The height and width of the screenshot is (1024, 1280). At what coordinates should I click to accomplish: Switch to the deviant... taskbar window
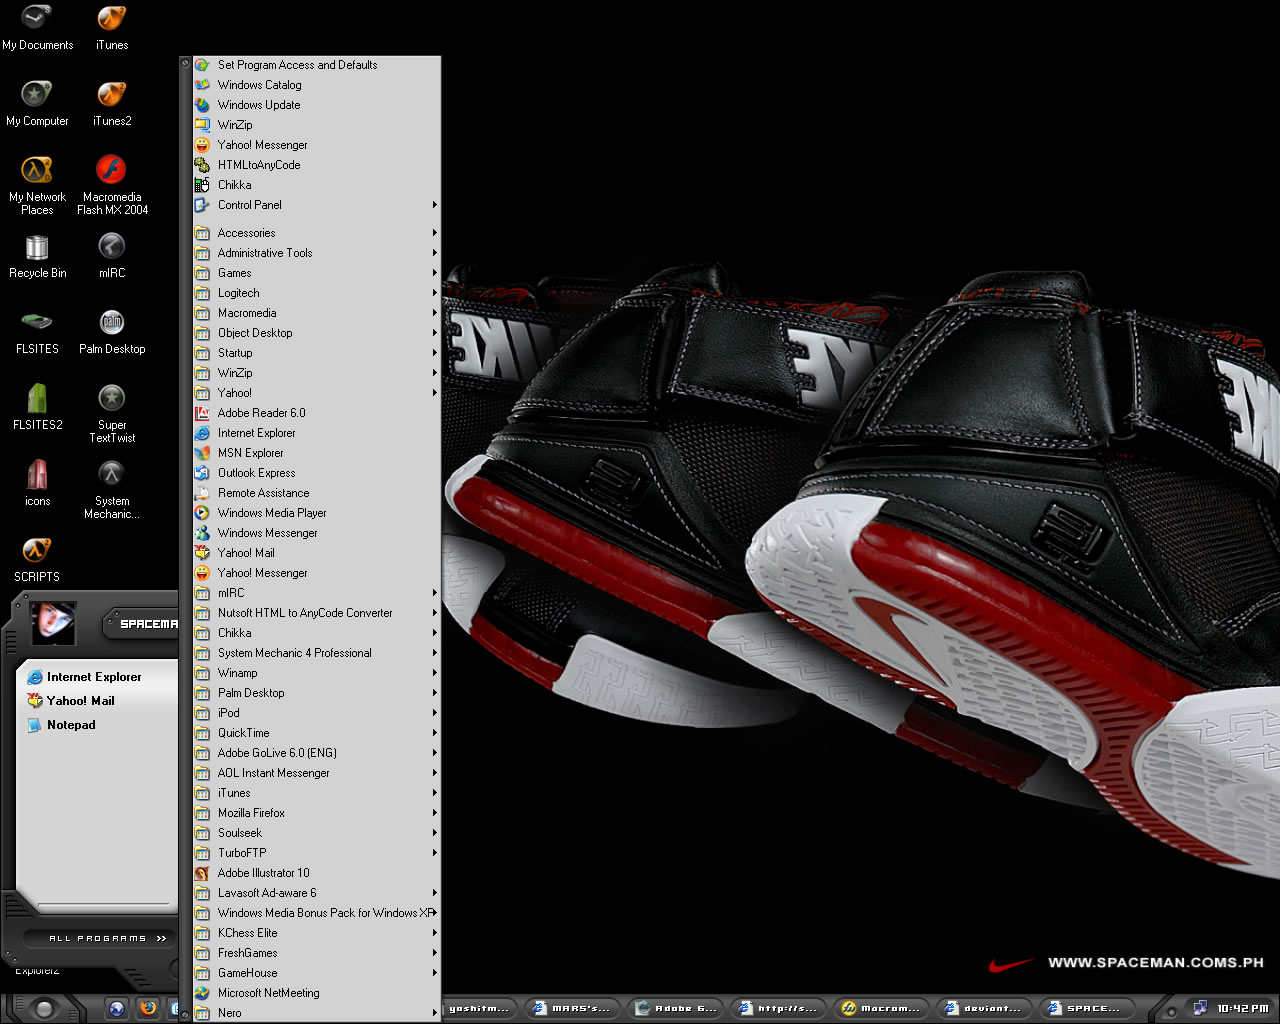pos(983,1008)
